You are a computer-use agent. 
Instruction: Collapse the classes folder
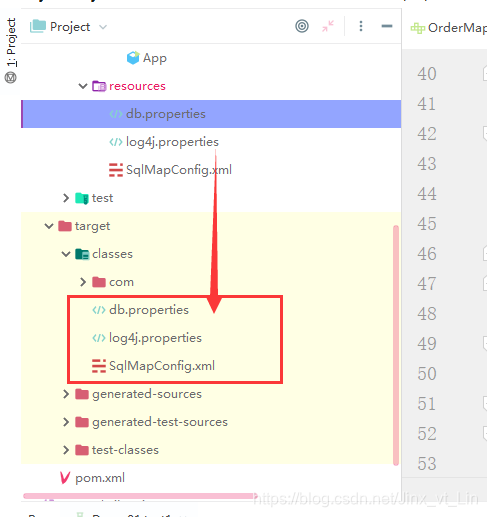(x=66, y=254)
